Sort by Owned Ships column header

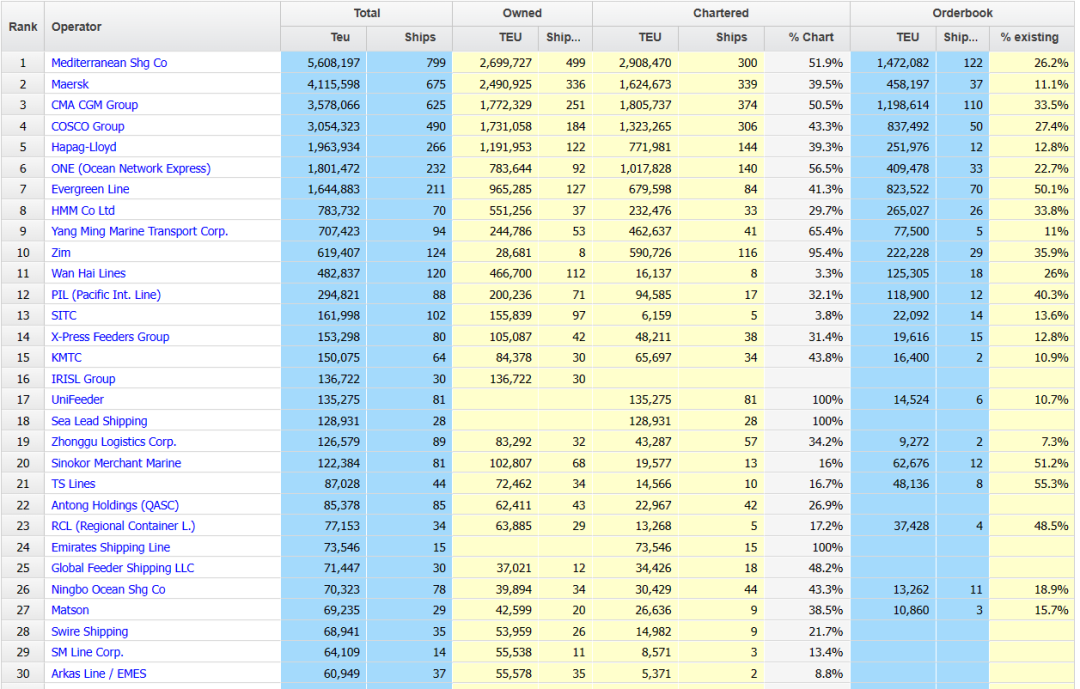pyautogui.click(x=565, y=37)
